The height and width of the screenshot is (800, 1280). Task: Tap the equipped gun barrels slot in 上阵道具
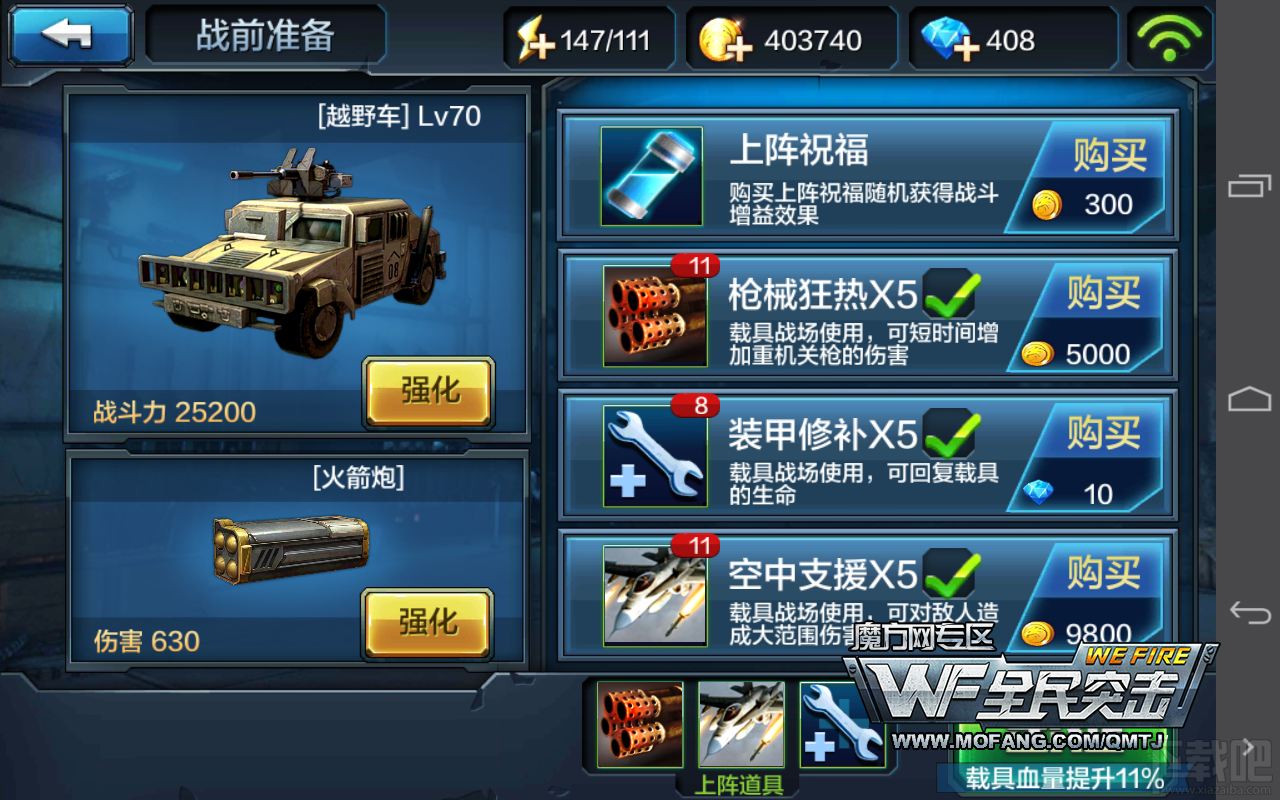pyautogui.click(x=640, y=725)
